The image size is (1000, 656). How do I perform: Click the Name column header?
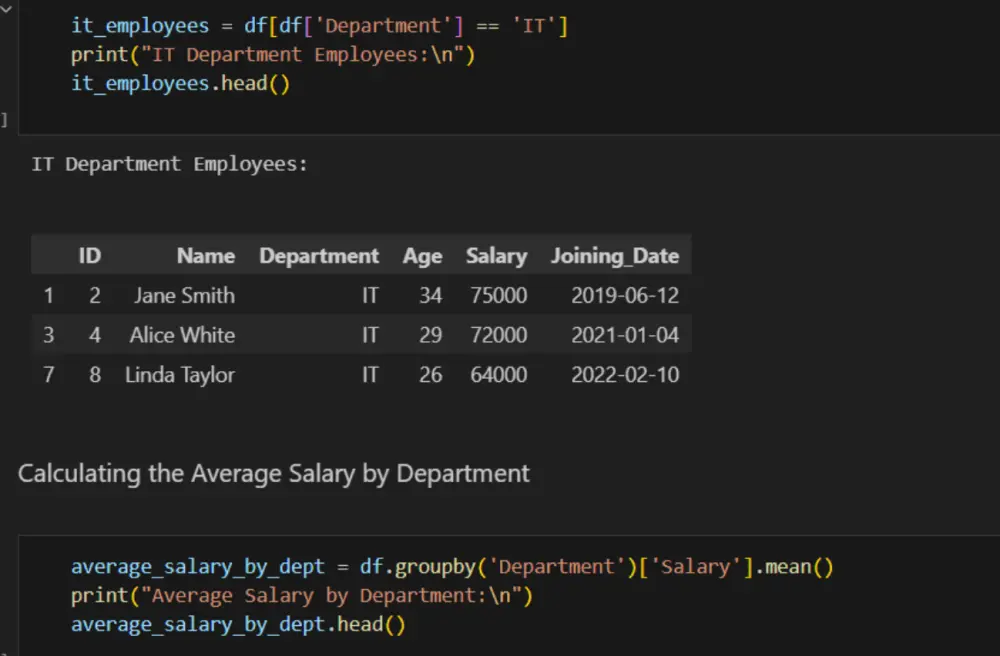click(x=206, y=255)
